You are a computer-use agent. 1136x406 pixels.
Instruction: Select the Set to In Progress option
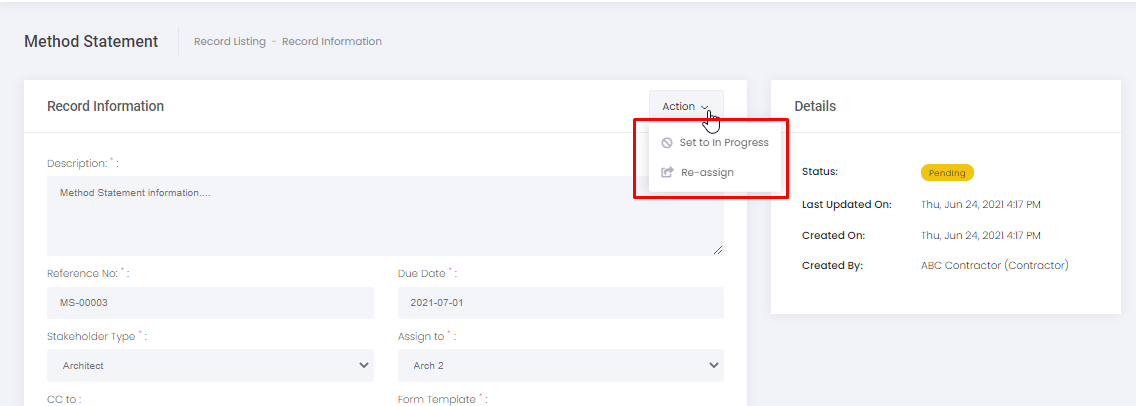(x=723, y=143)
